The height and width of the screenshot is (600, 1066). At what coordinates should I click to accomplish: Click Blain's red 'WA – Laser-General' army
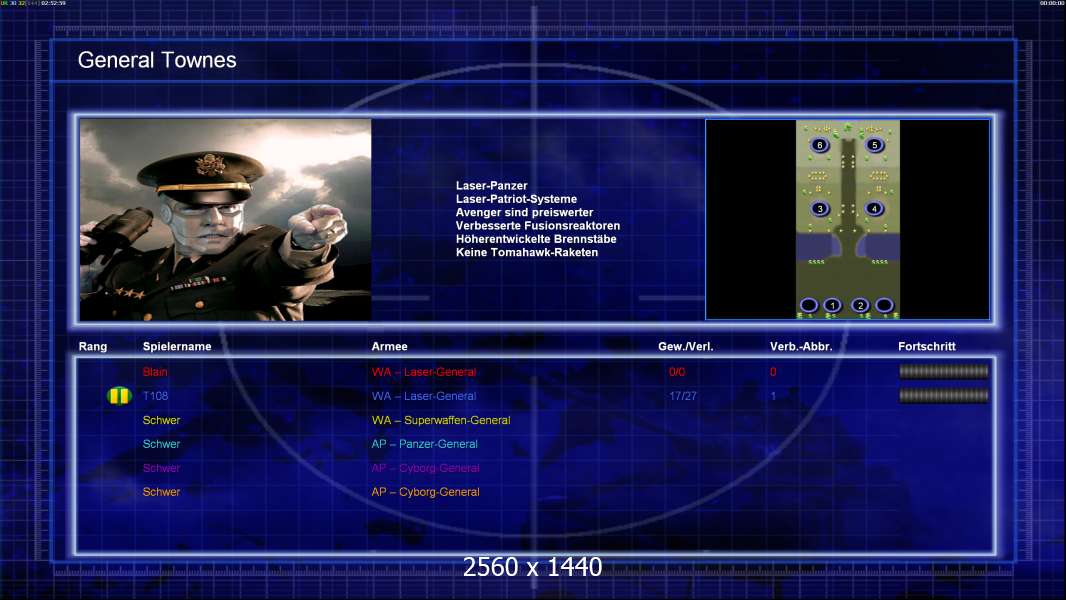[x=424, y=372]
